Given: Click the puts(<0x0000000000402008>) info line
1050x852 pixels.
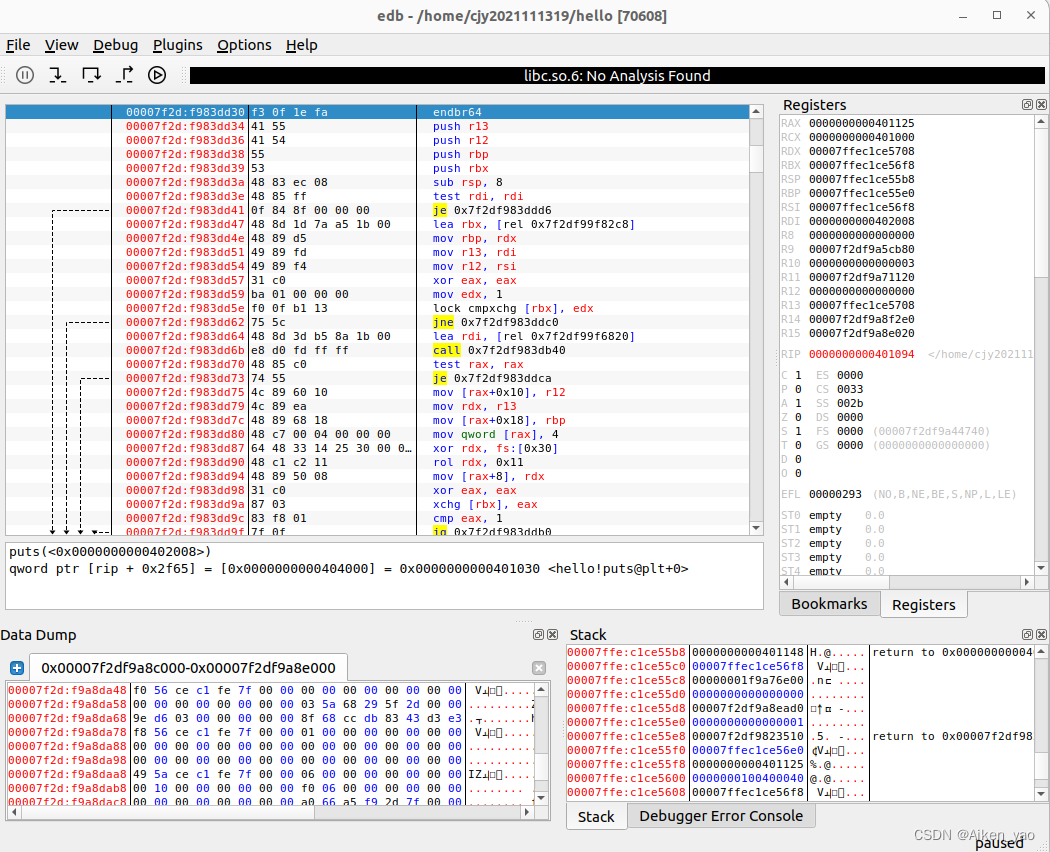Looking at the screenshot, I should coord(110,552).
